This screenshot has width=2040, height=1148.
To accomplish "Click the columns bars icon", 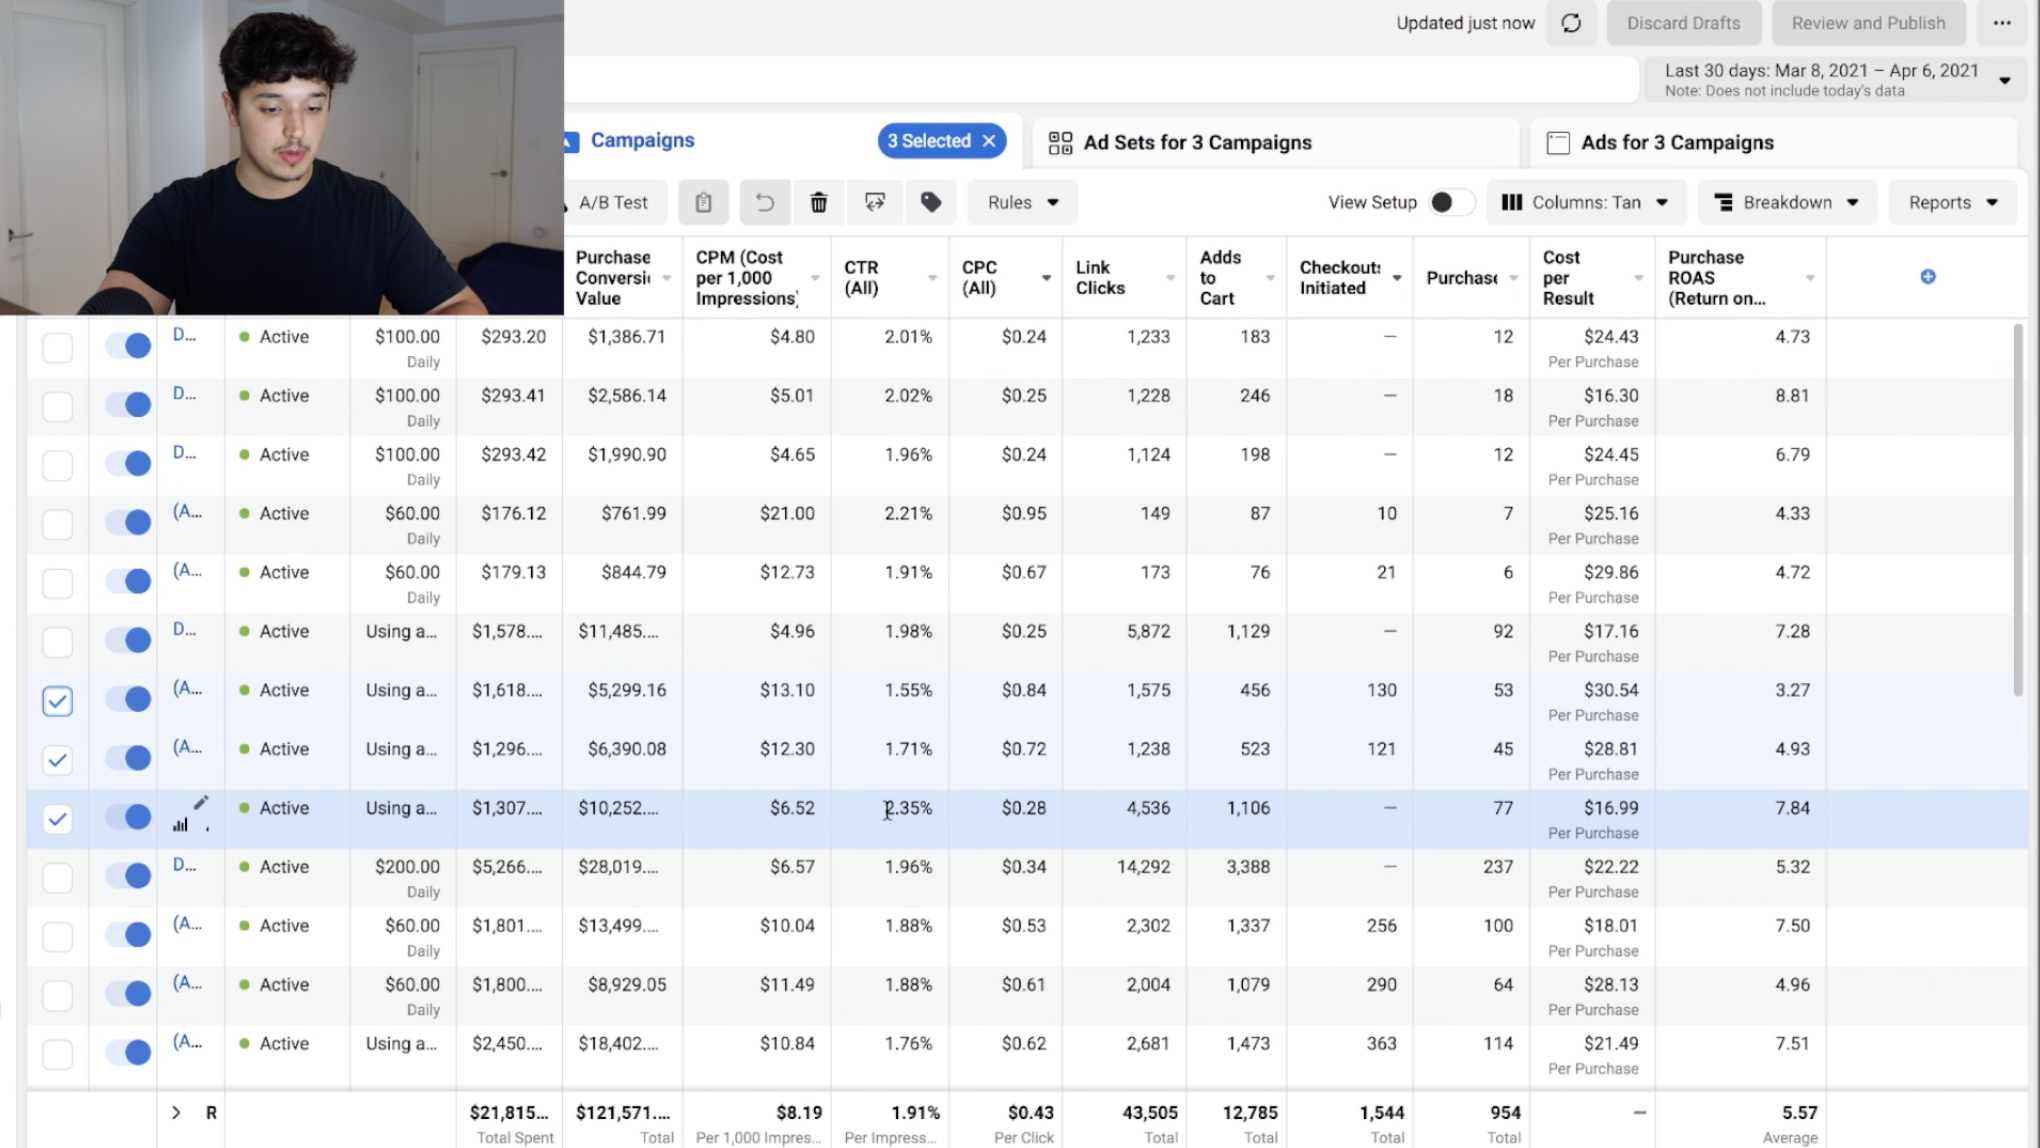I will click(1512, 202).
